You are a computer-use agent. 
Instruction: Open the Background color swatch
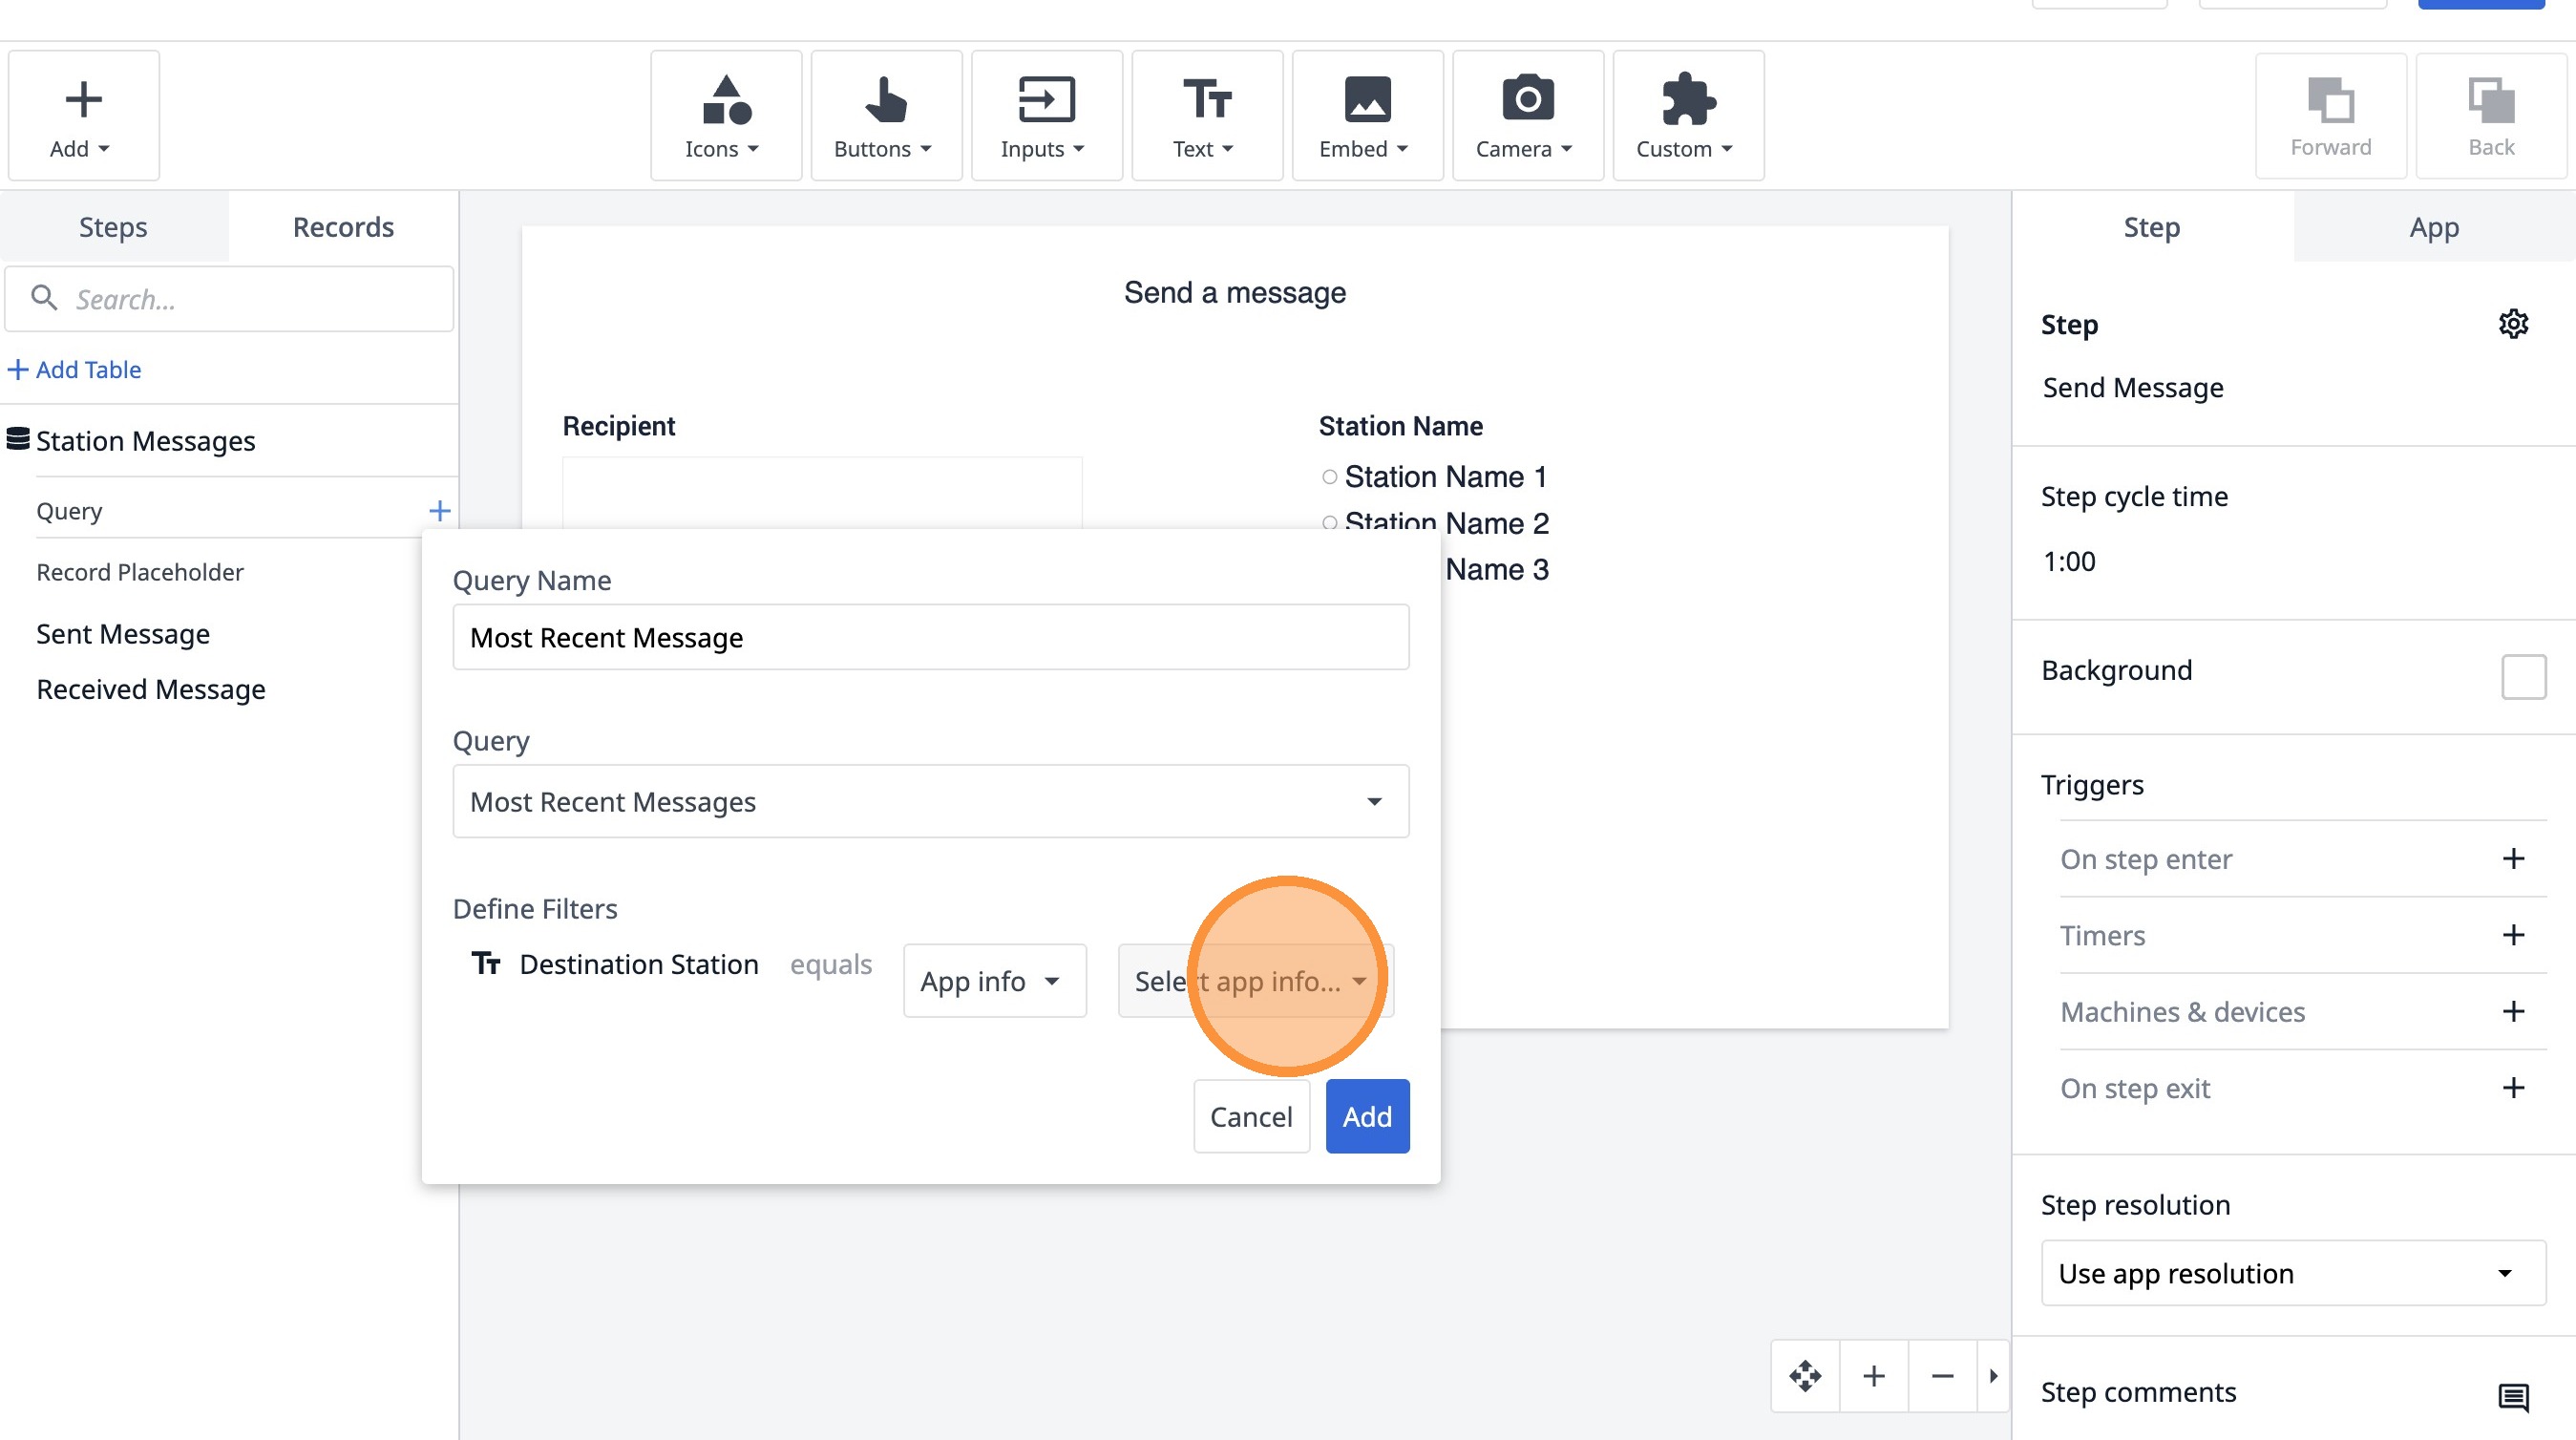(2523, 677)
